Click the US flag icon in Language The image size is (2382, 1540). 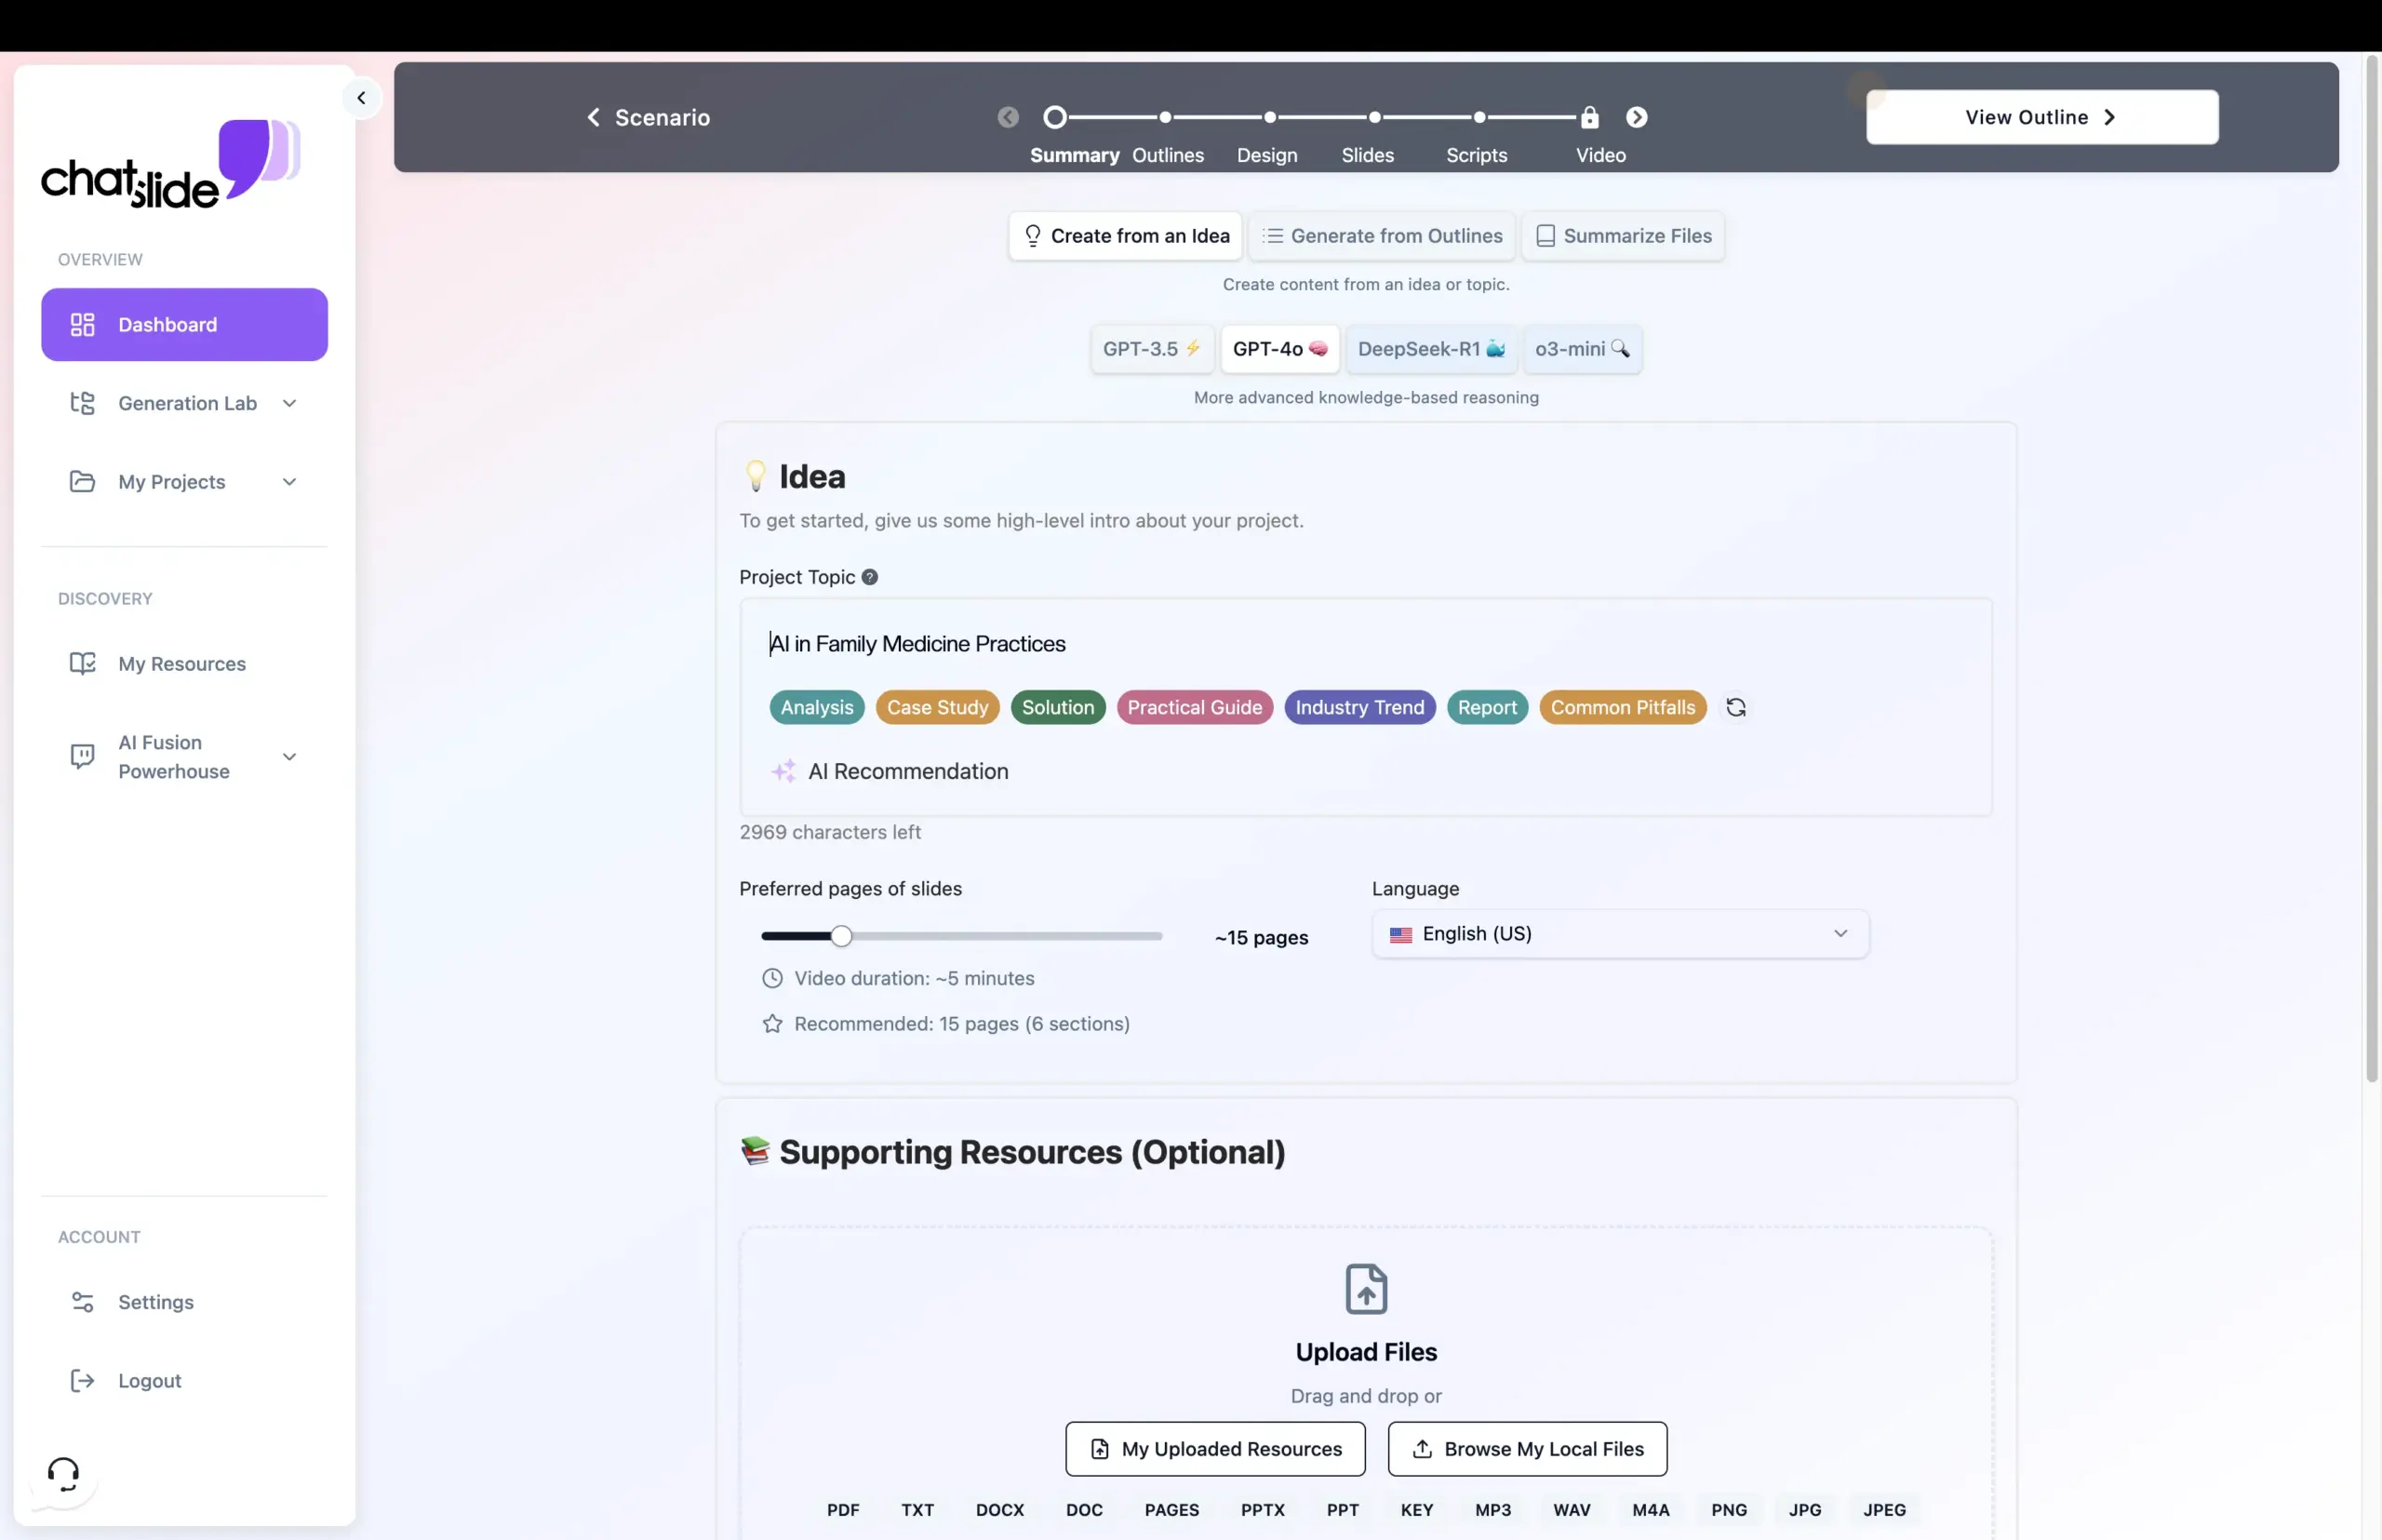pos(1401,935)
